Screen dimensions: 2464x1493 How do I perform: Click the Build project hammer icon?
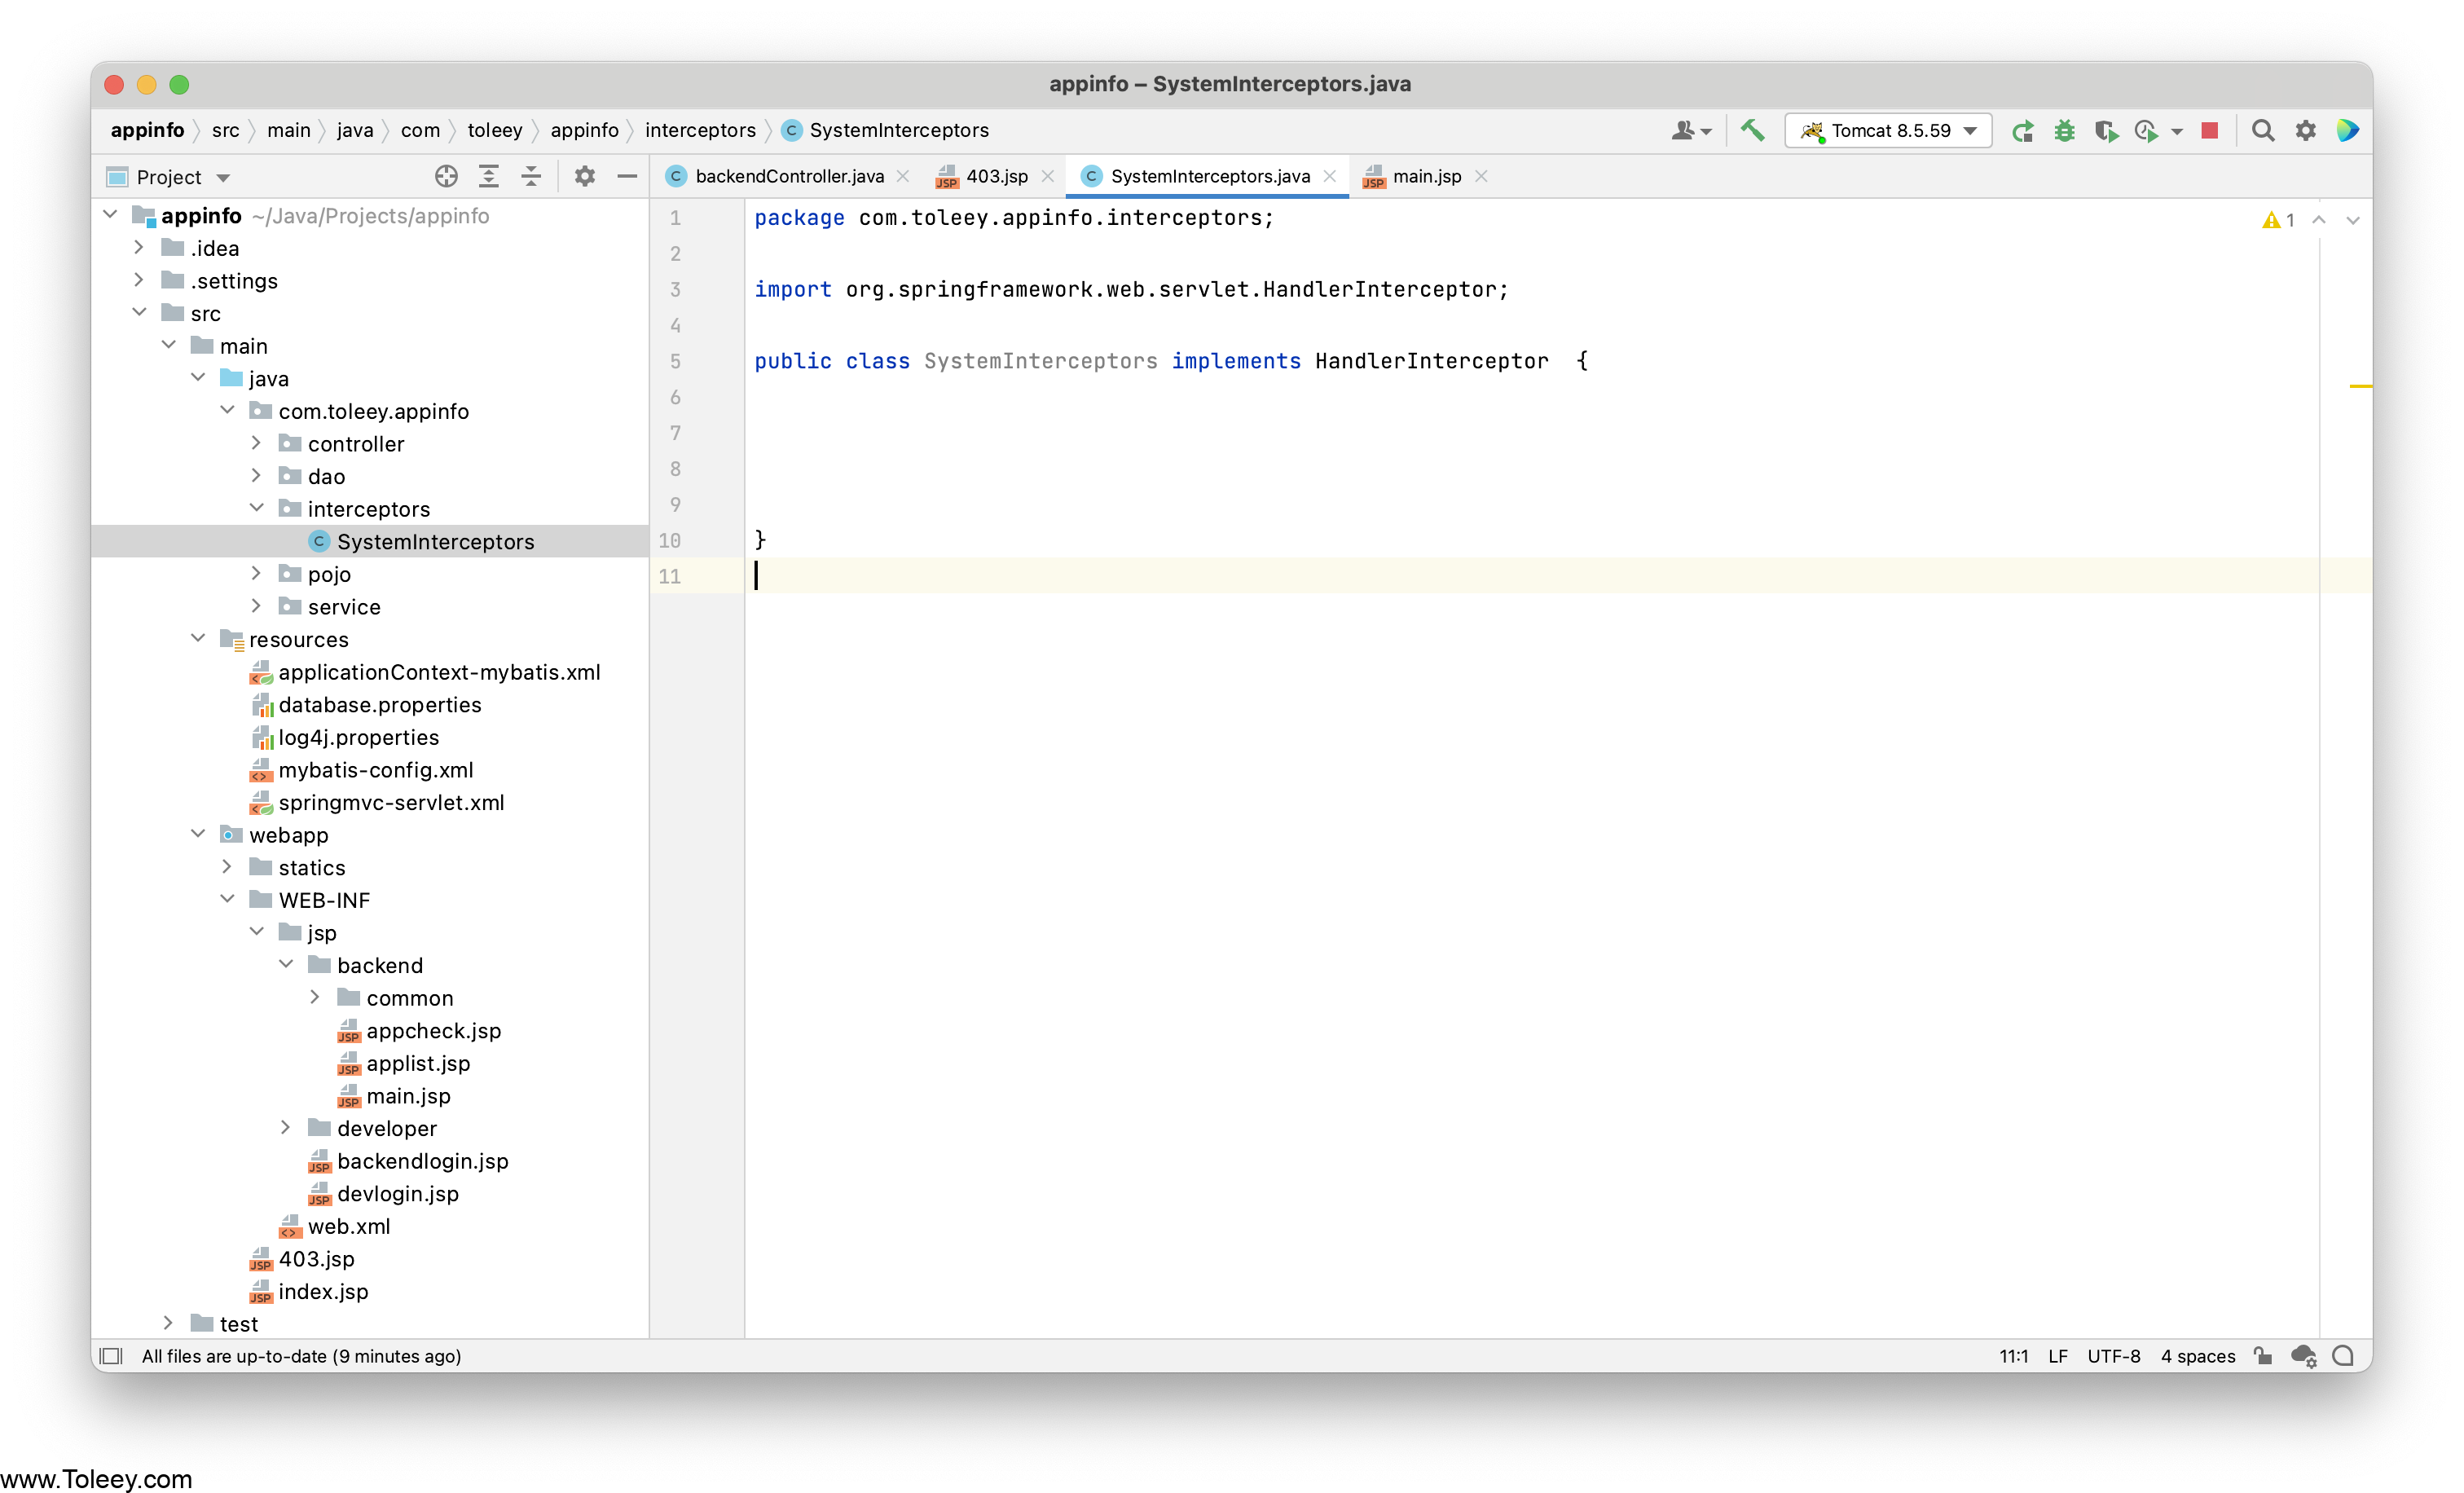pos(1752,130)
